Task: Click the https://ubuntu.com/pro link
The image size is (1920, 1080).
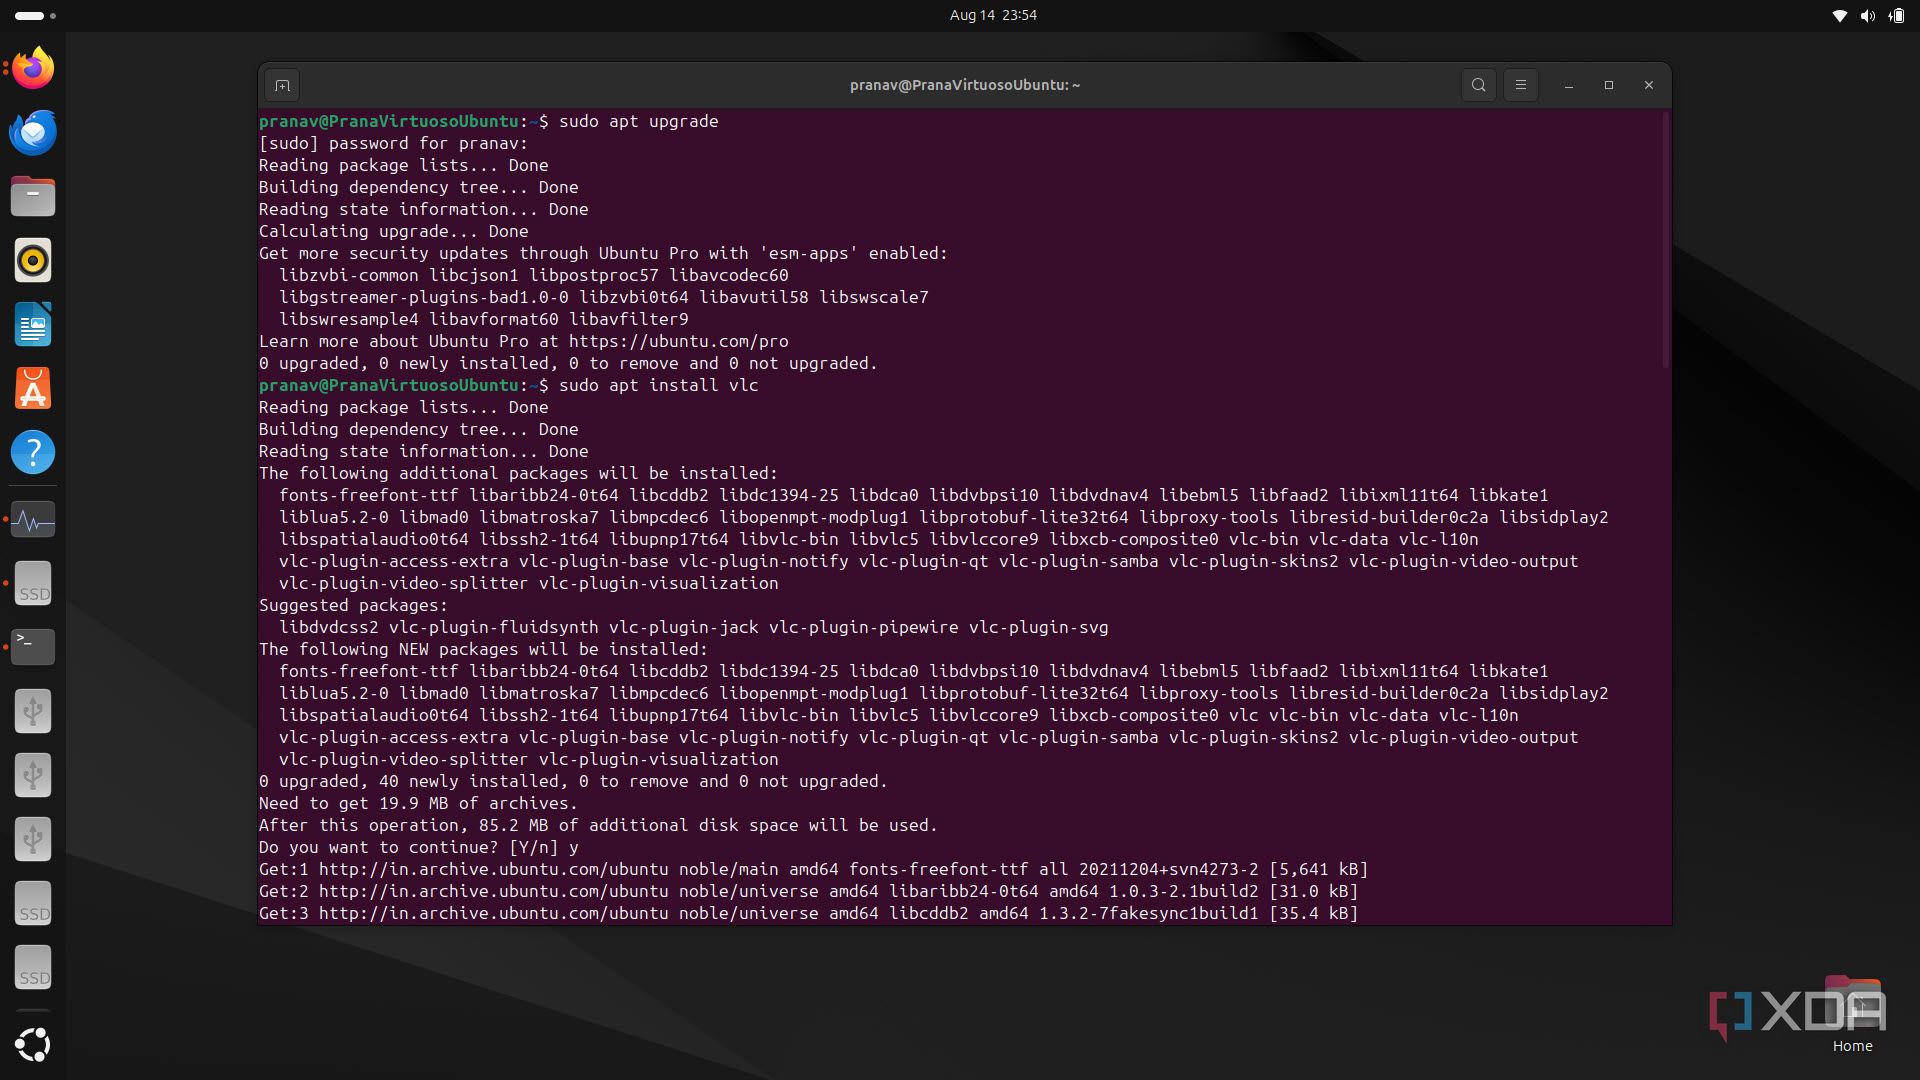Action: point(678,341)
